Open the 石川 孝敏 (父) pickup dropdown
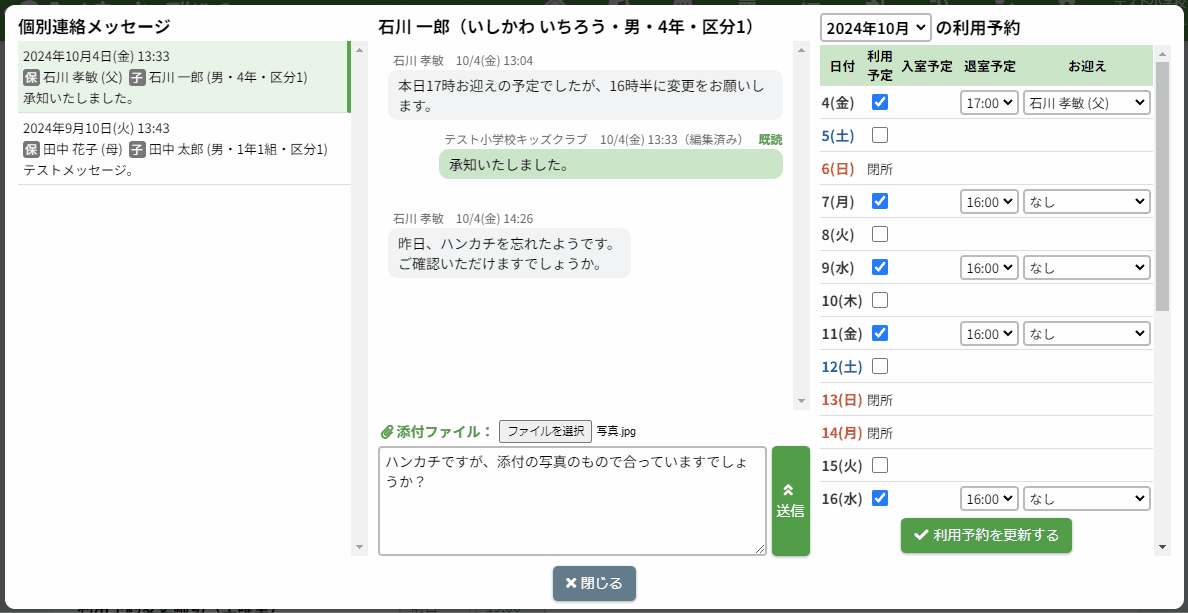This screenshot has width=1188, height=613. tap(1086, 102)
